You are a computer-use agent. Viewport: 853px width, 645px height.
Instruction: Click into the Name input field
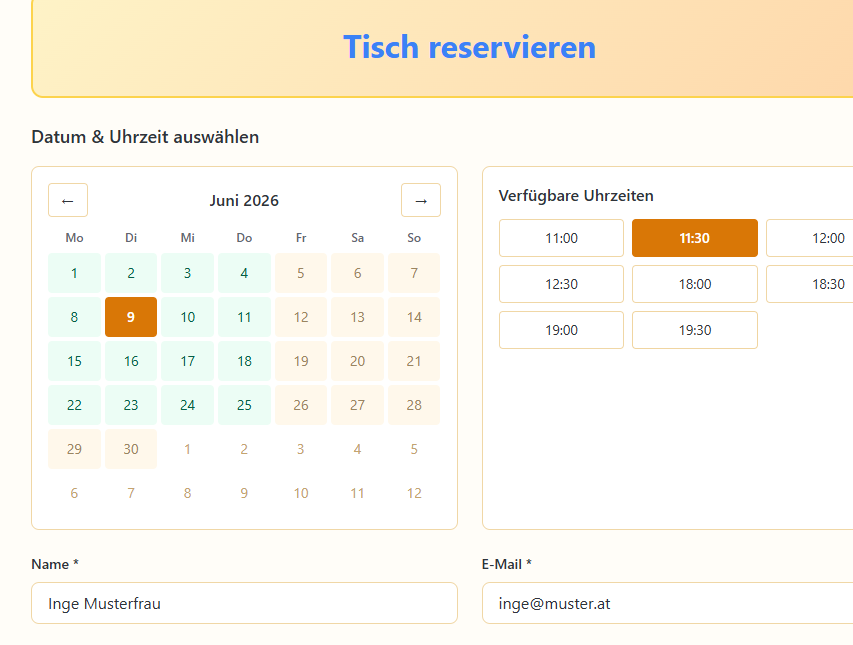point(244,603)
